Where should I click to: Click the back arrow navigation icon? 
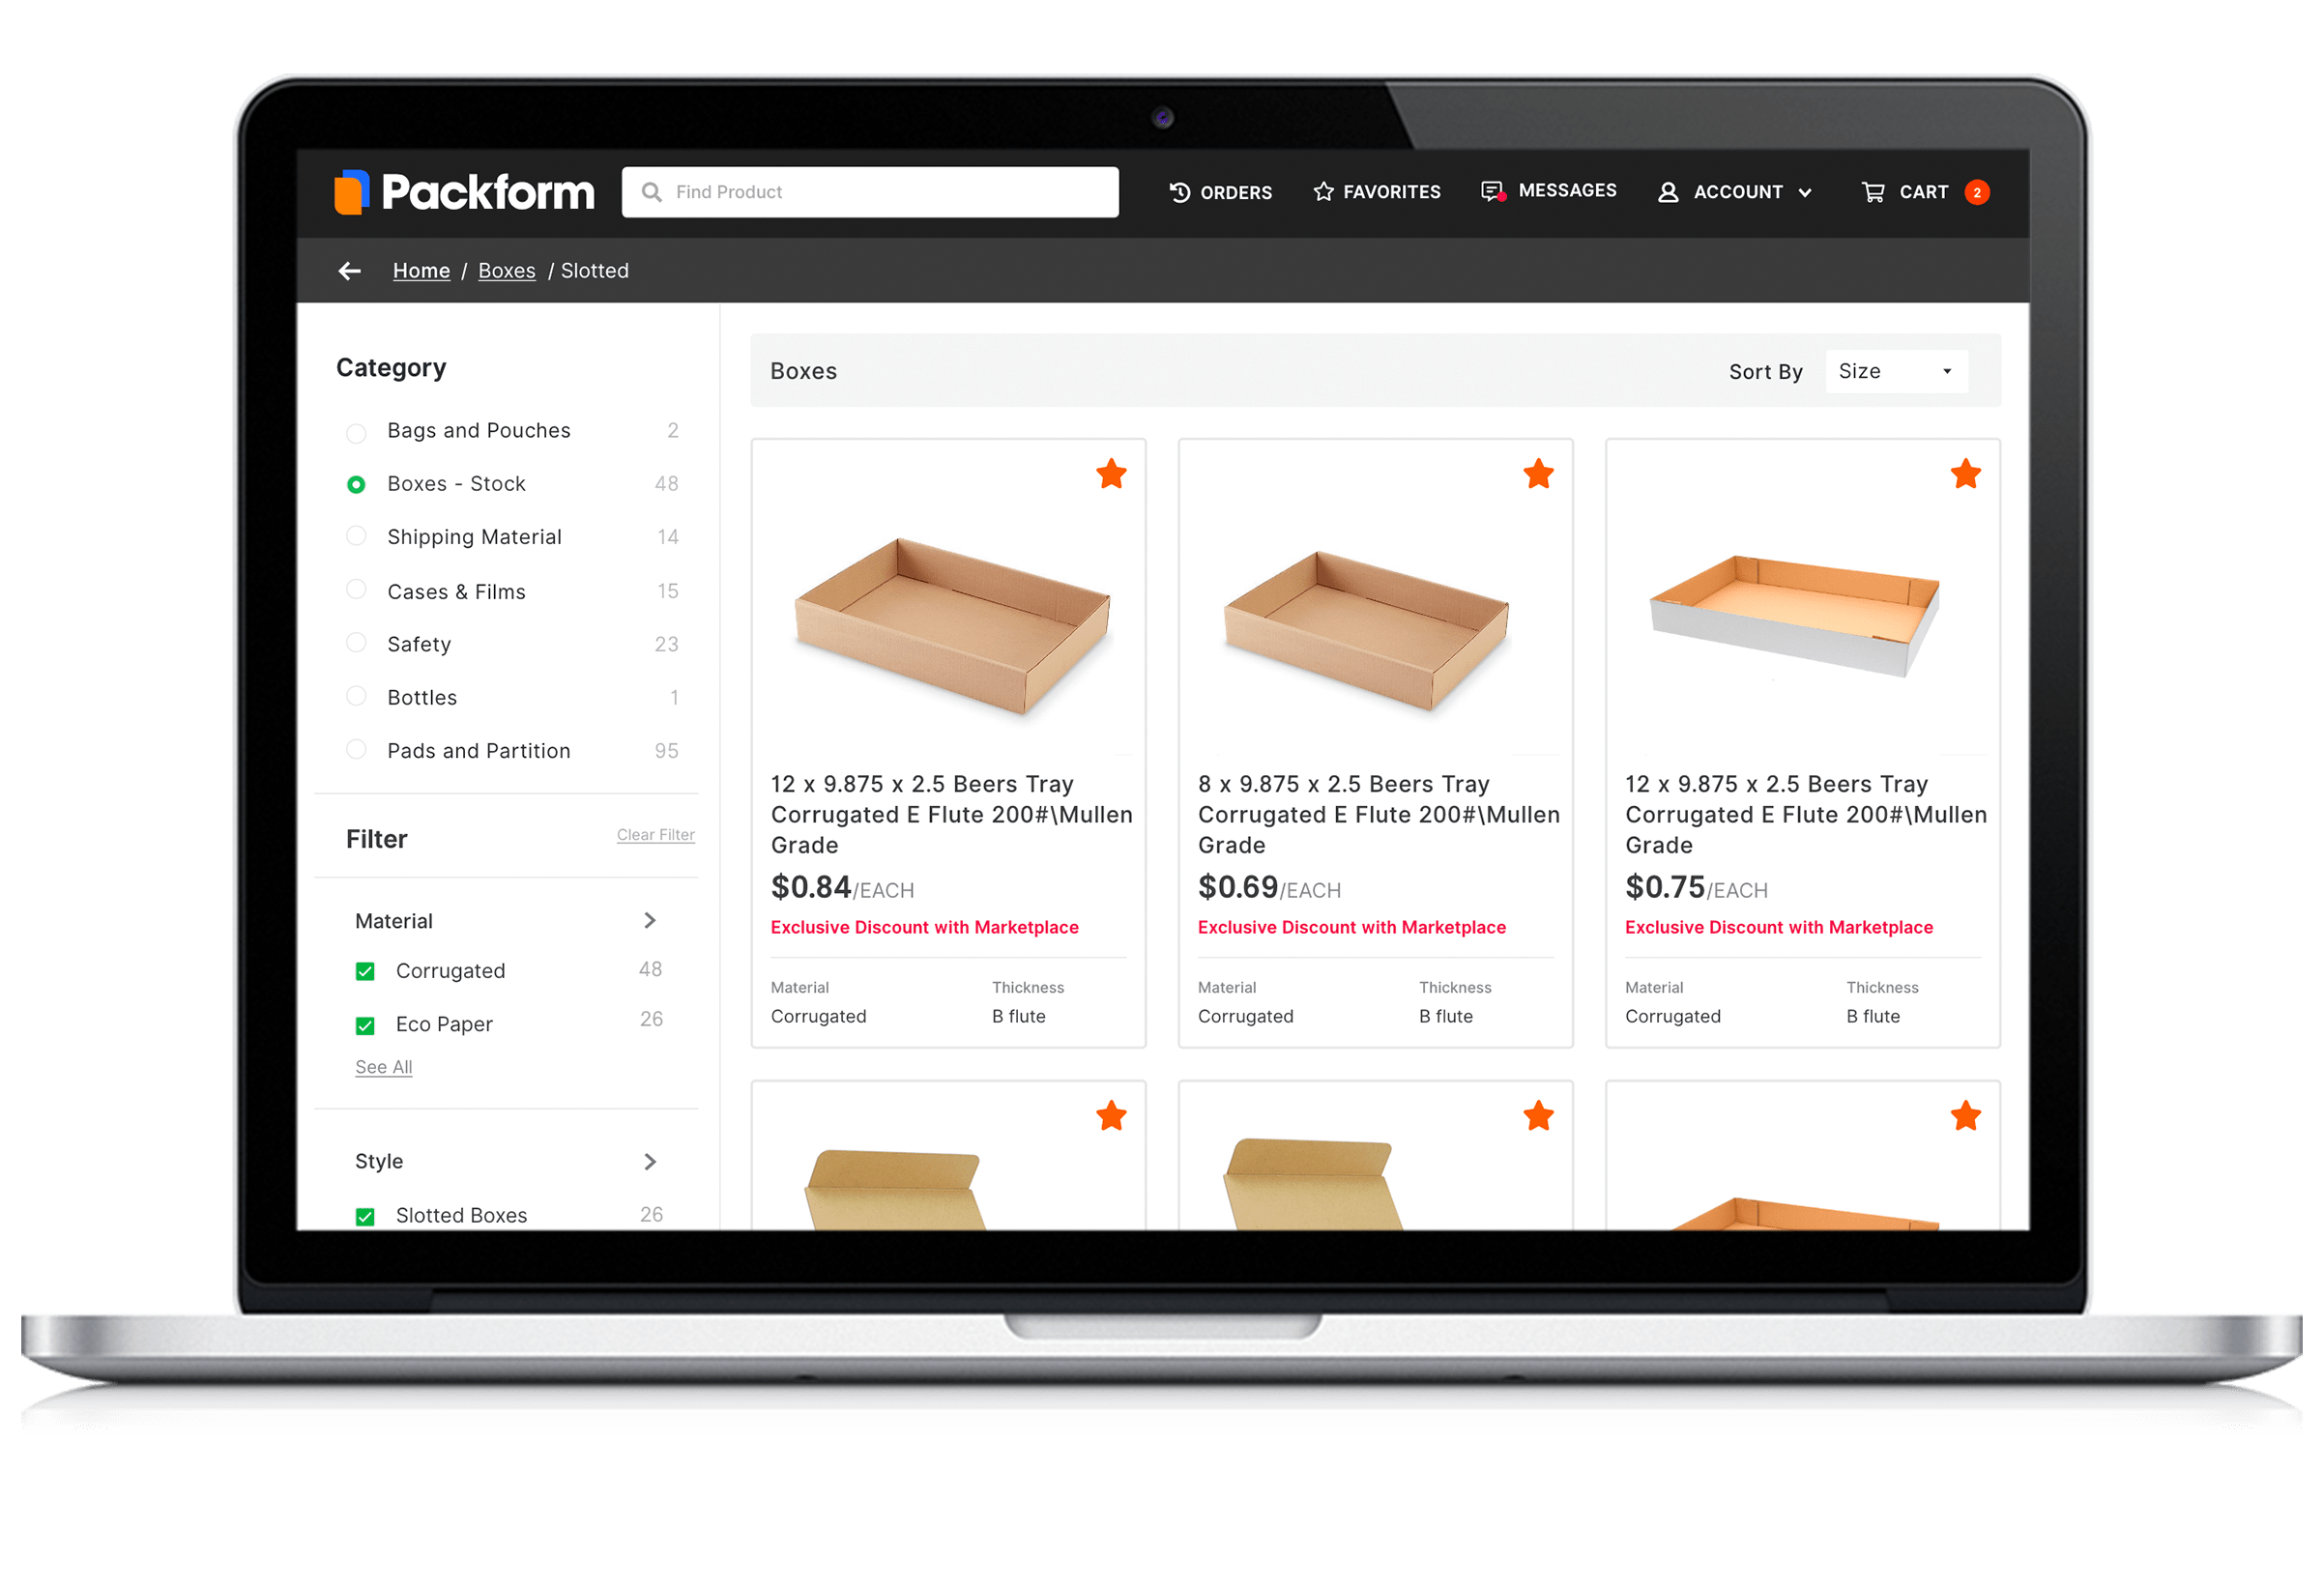(x=348, y=272)
